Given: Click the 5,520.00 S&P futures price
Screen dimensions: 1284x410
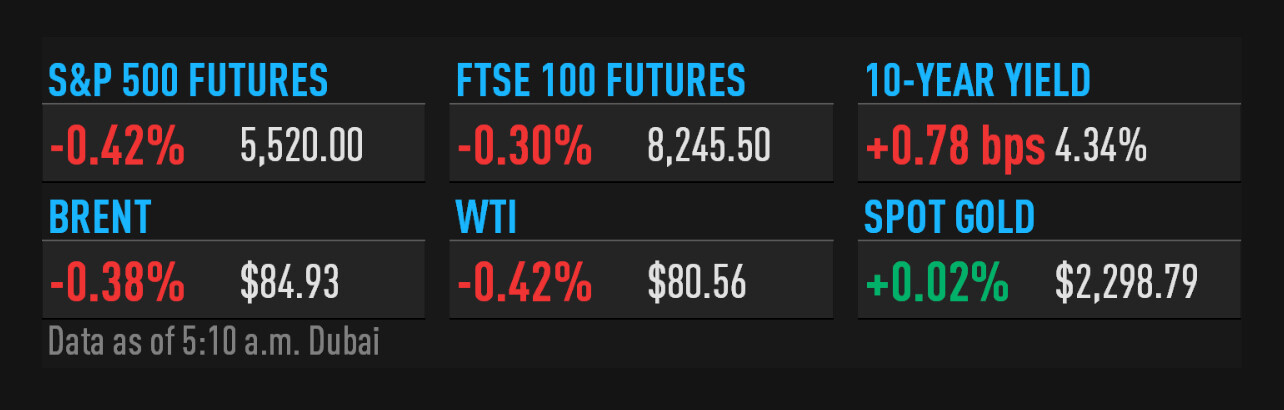Looking at the screenshot, I should pos(302,147).
